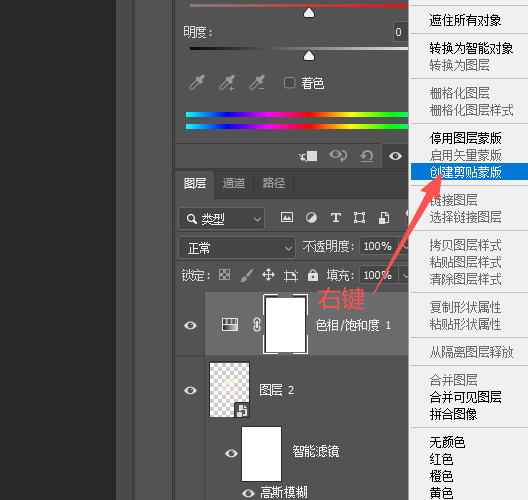Enable the 着色 colorize checkbox
The image size is (528, 500).
click(289, 83)
